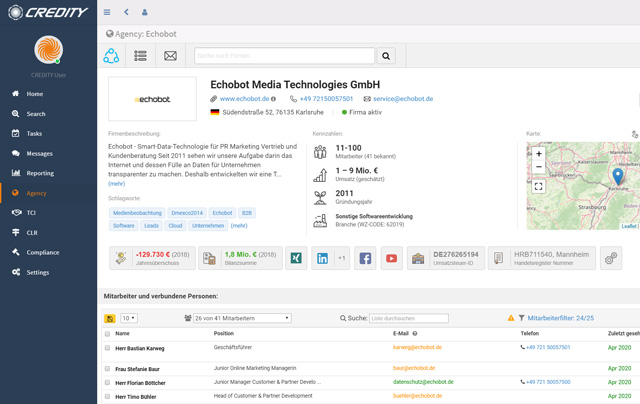Open the Facebook page icon
Image resolution: width=640 pixels, height=404 pixels.
365,258
